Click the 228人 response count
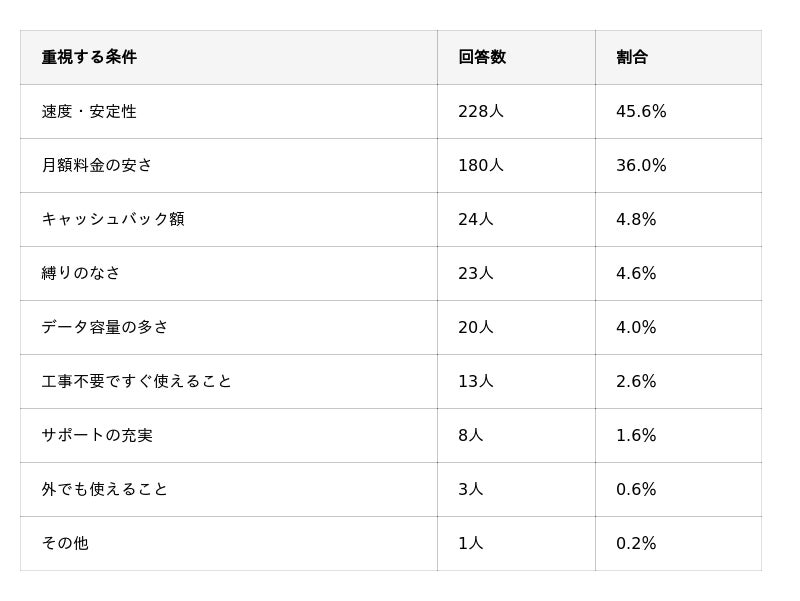This screenshot has width=800, height=601. click(x=481, y=111)
